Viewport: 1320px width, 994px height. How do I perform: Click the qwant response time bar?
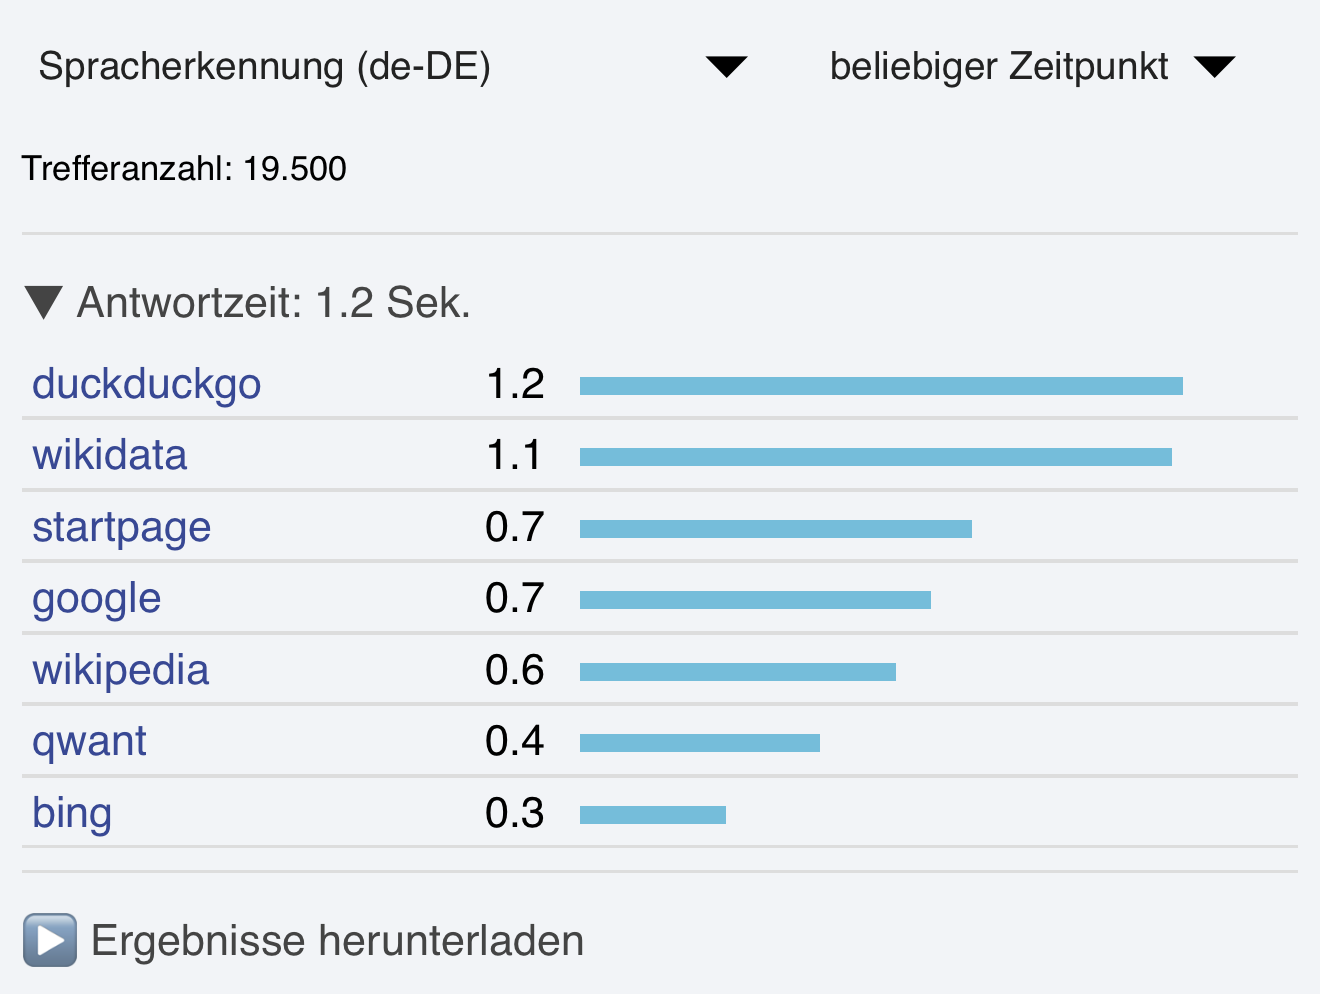(699, 743)
